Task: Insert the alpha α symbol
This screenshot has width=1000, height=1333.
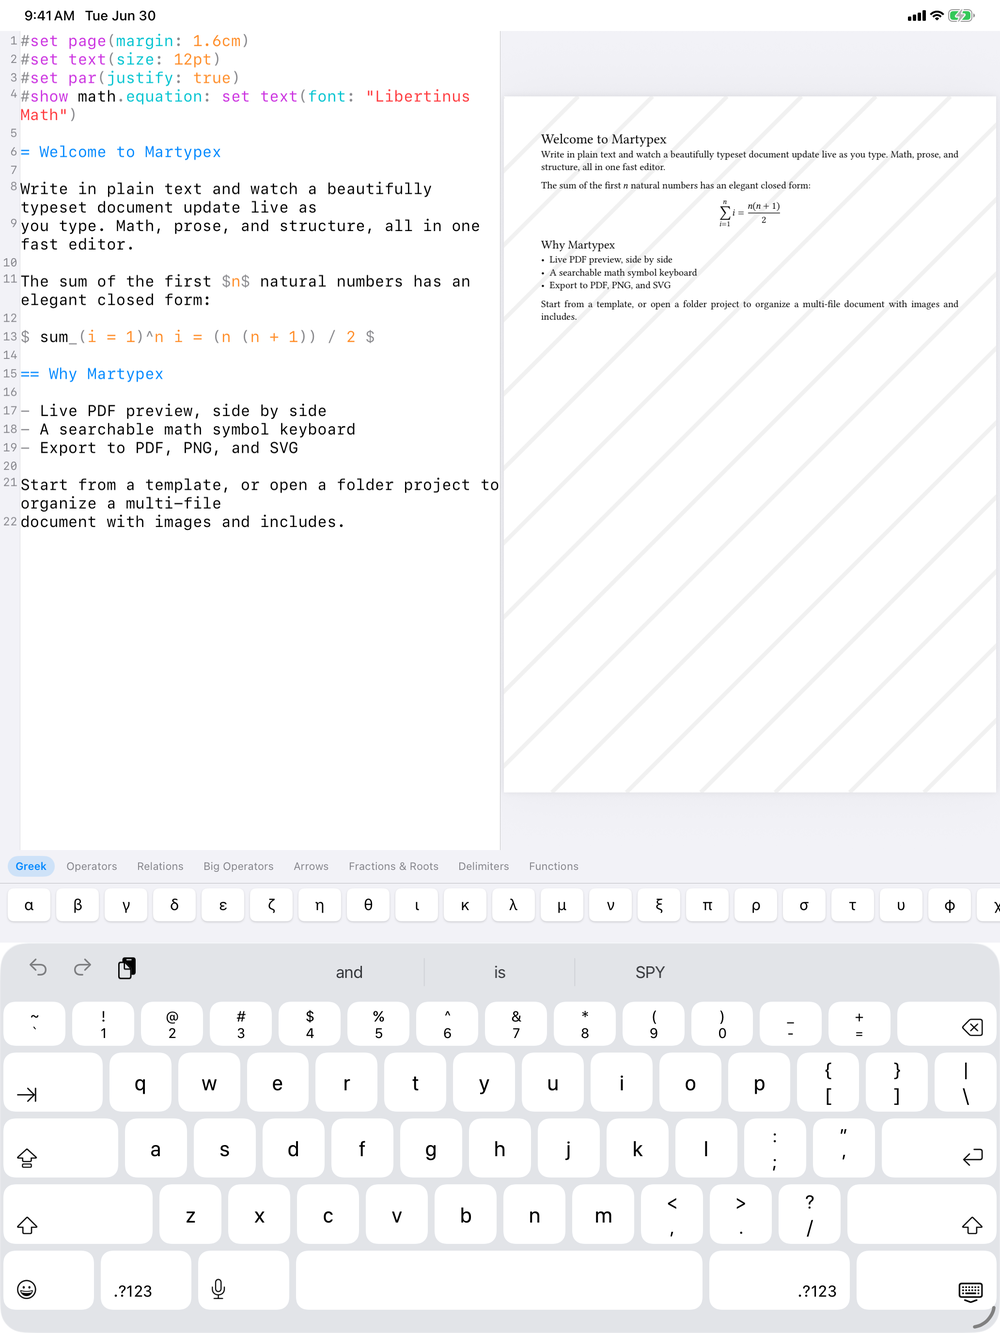Action: [29, 905]
